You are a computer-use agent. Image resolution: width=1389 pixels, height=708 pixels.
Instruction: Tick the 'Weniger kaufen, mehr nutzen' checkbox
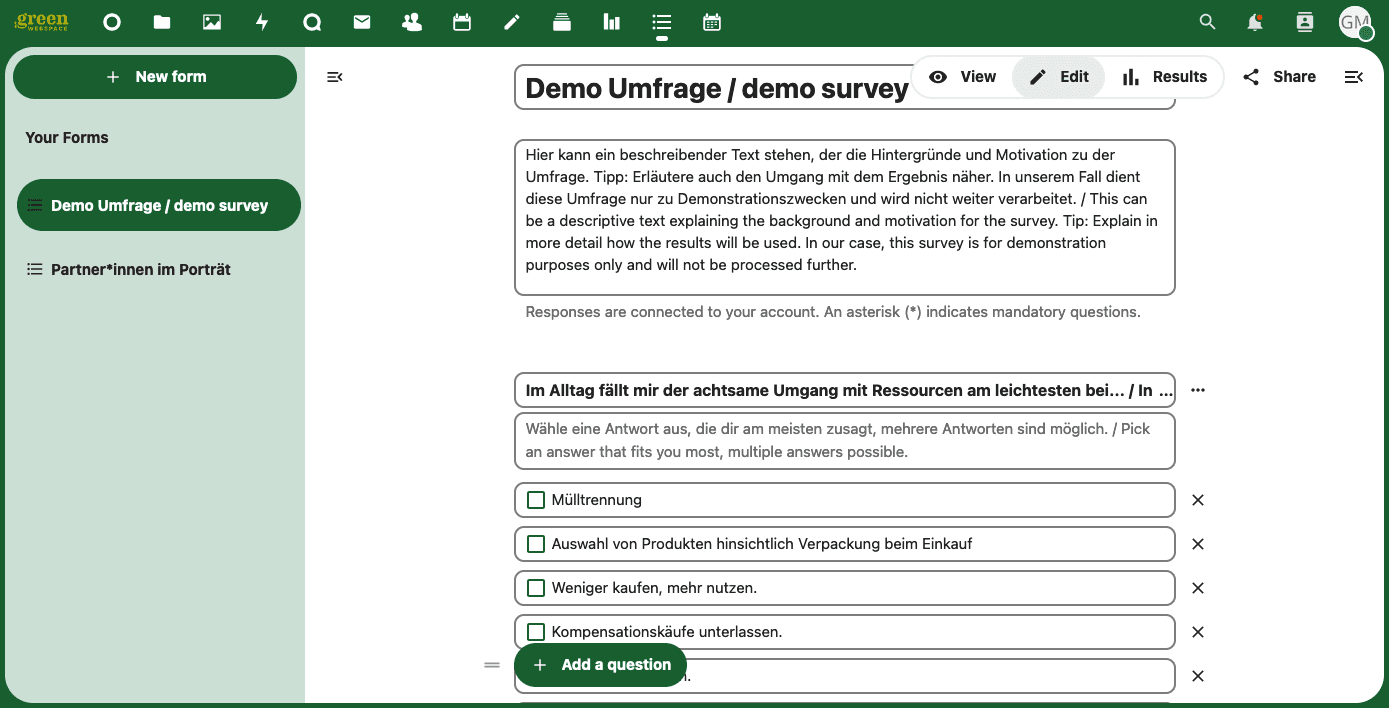(536, 588)
